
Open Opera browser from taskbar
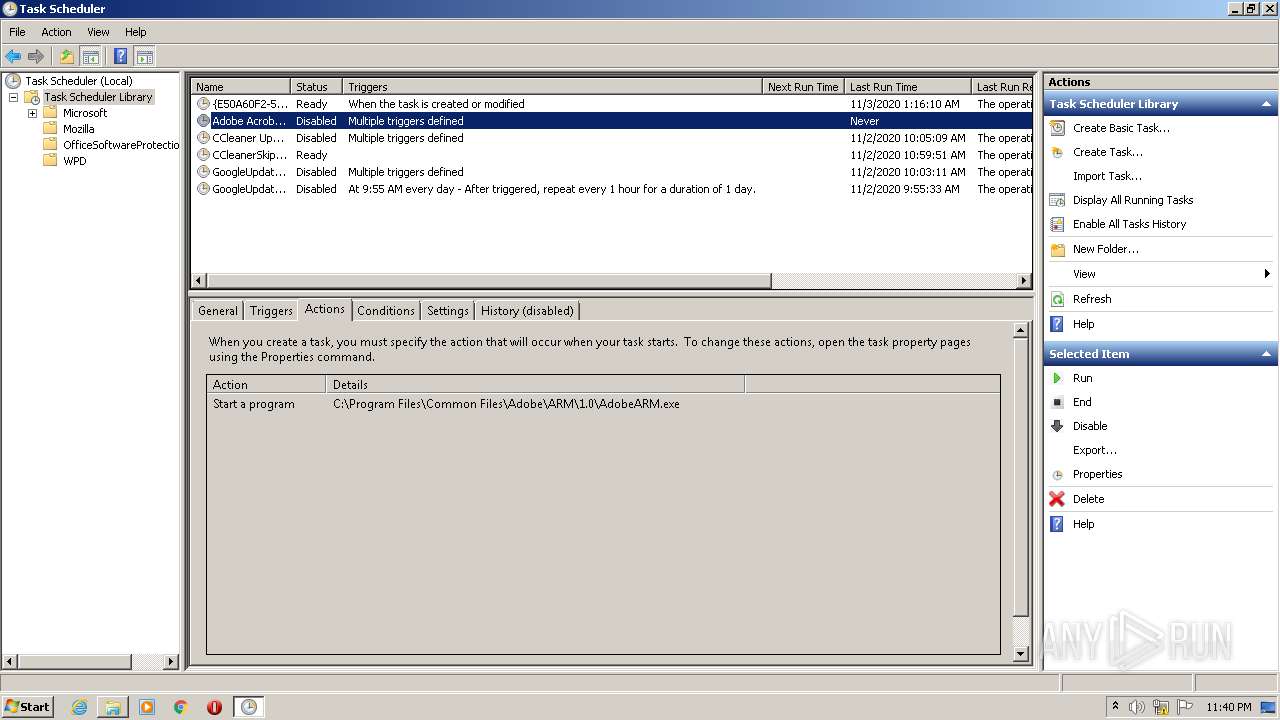coord(214,707)
